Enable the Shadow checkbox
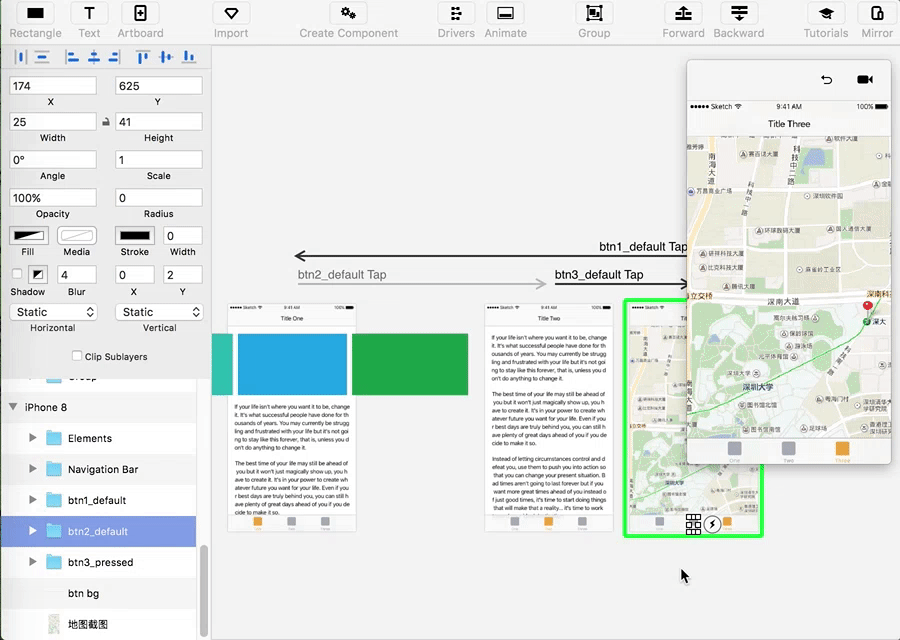The width and height of the screenshot is (900, 640). [x=17, y=274]
